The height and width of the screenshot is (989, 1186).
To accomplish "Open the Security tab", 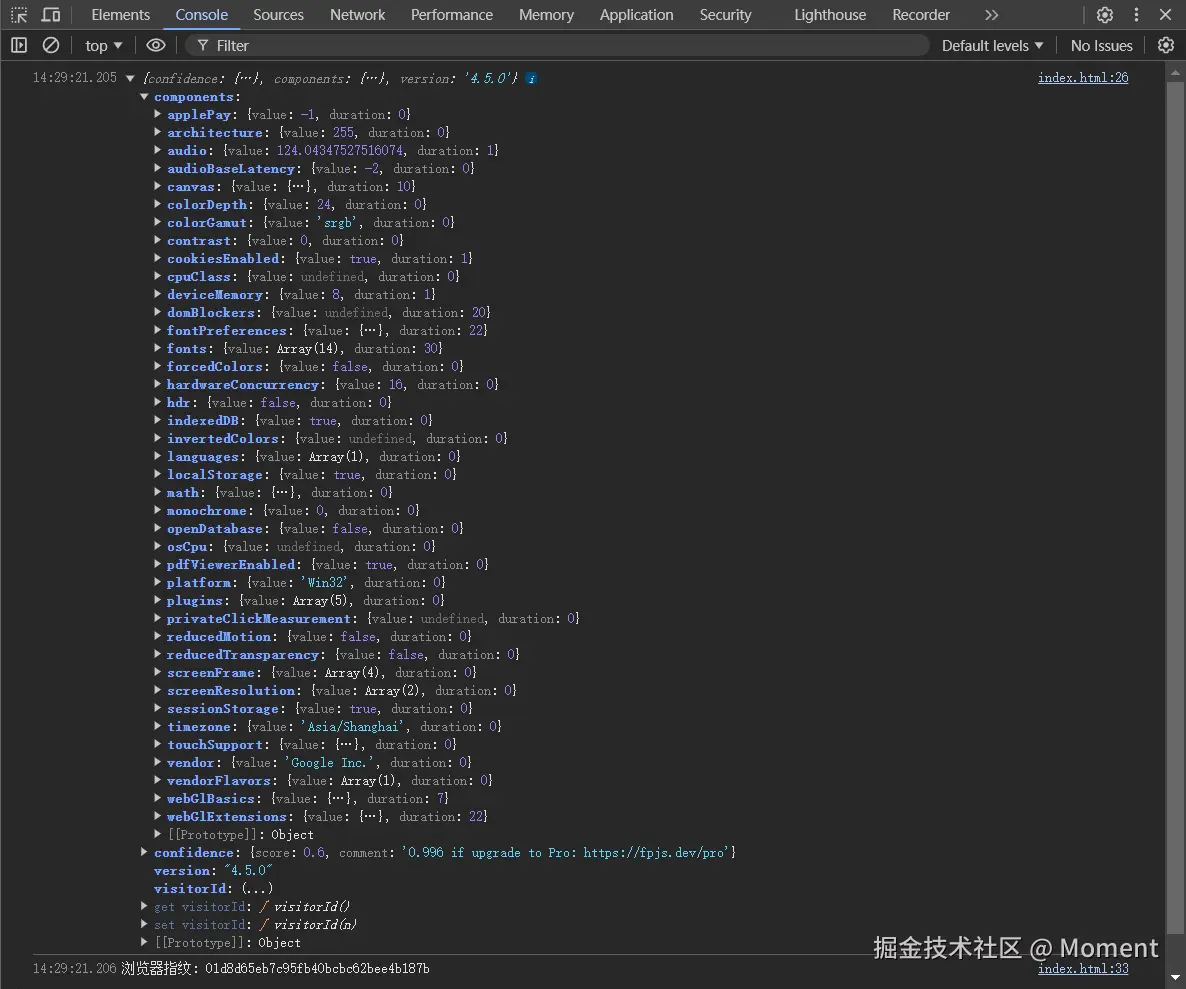I will tap(725, 14).
